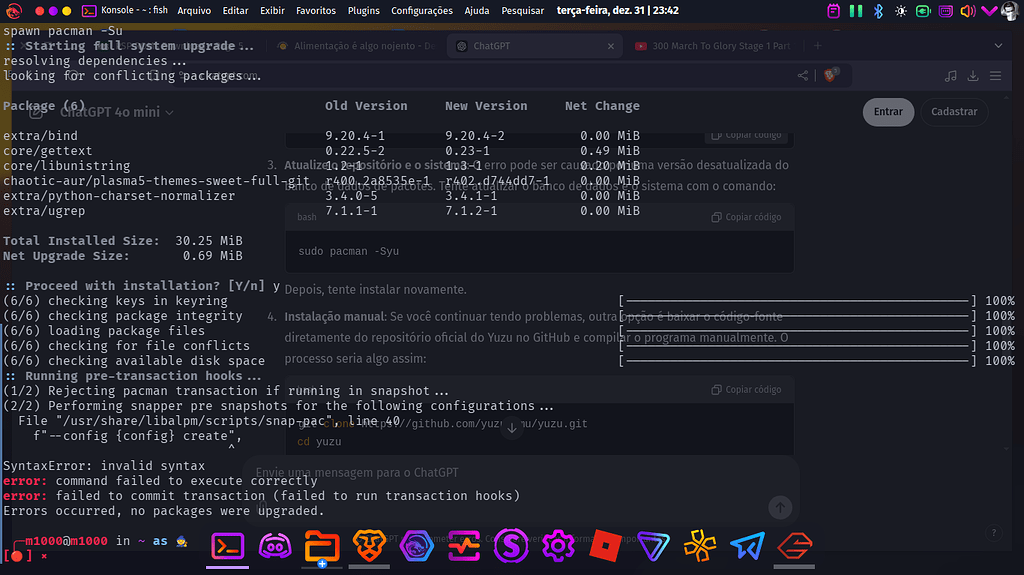1024x575 pixels.
Task: Open the brightness tray icon
Action: tap(901, 11)
